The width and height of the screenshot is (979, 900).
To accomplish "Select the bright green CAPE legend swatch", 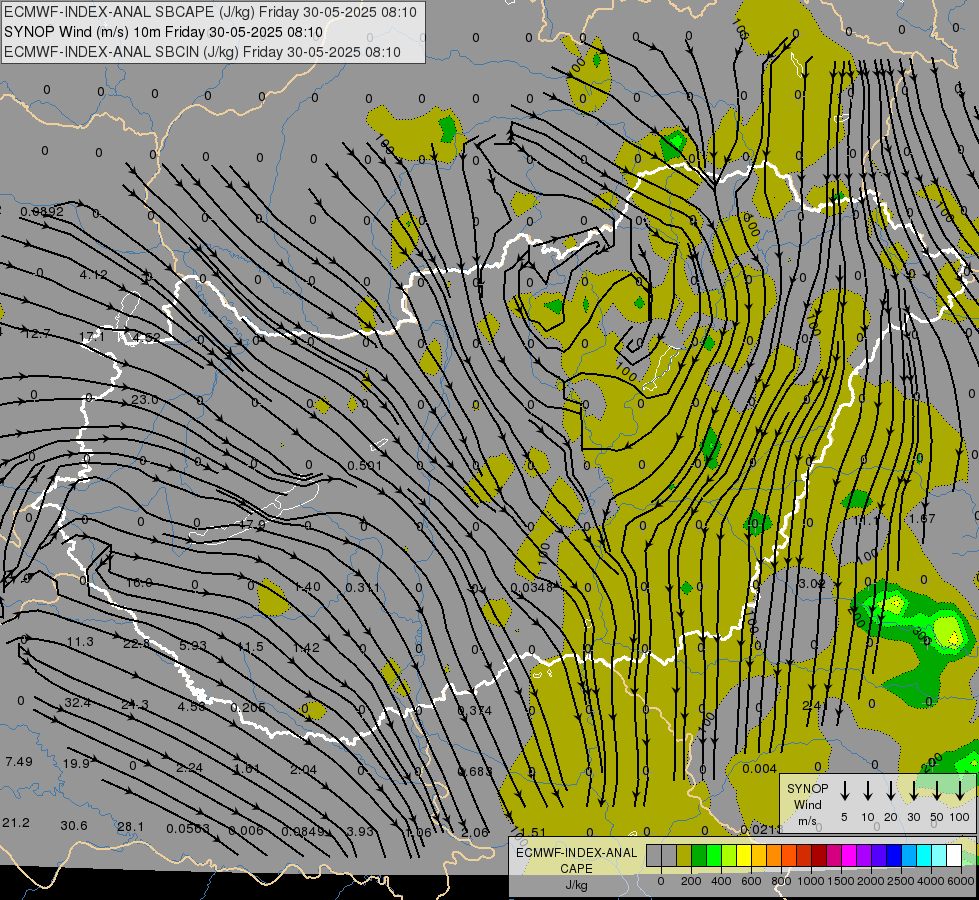I will [x=714, y=856].
